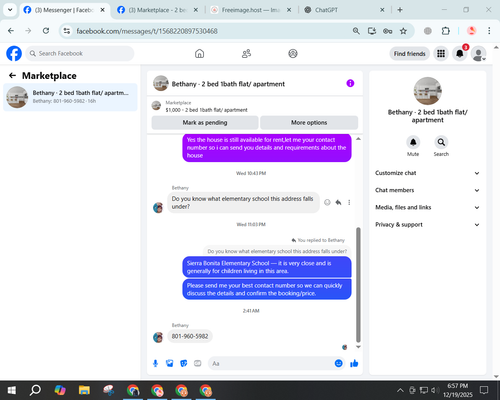This screenshot has height=400, width=500.
Task: Click the Marketplace listing $1,000 link
Action: [206, 110]
